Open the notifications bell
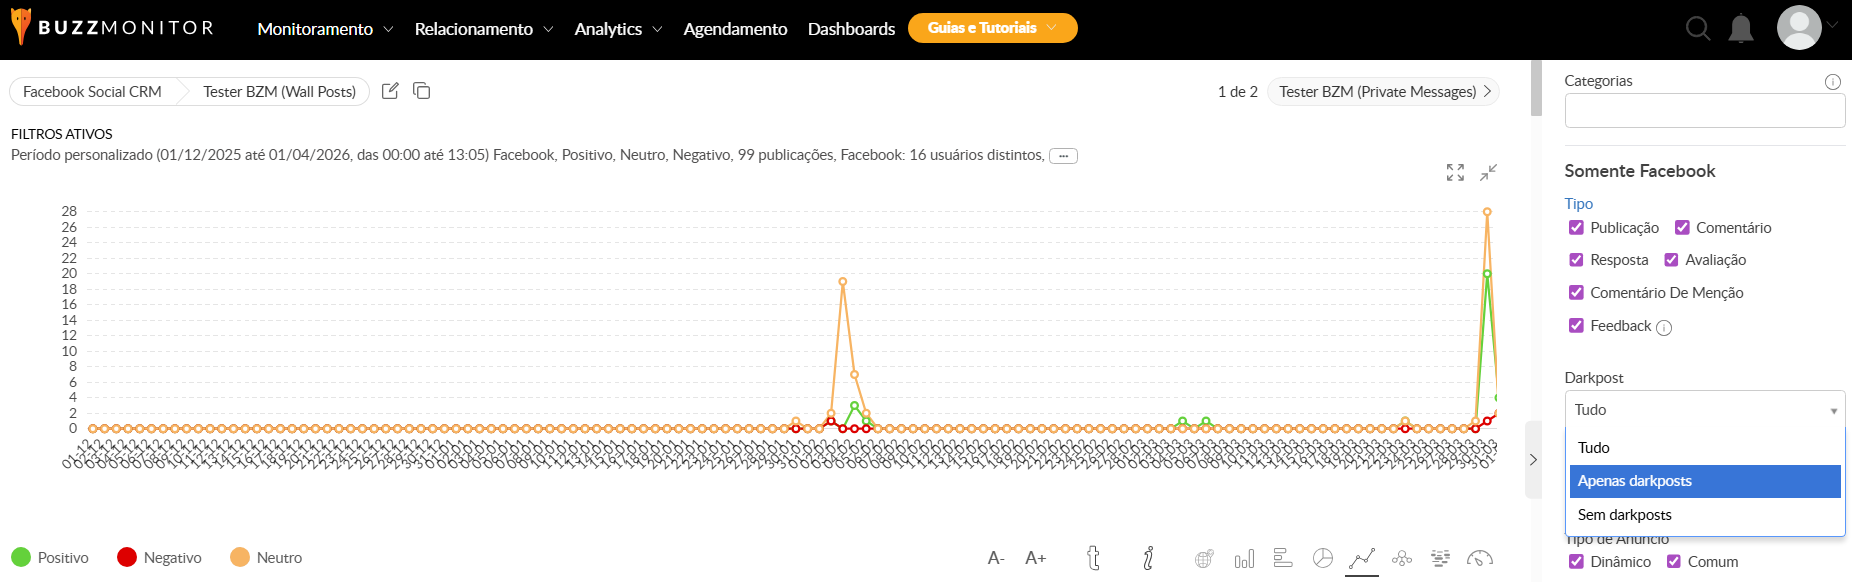The image size is (1852, 582). pos(1741,28)
